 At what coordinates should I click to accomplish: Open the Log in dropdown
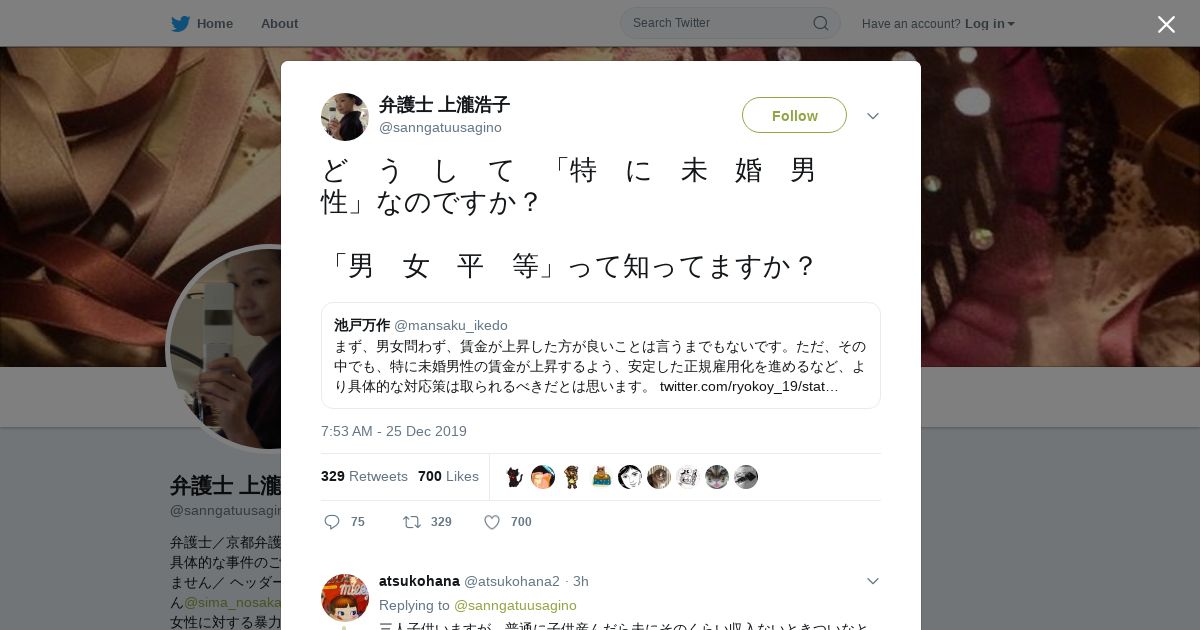coord(989,23)
